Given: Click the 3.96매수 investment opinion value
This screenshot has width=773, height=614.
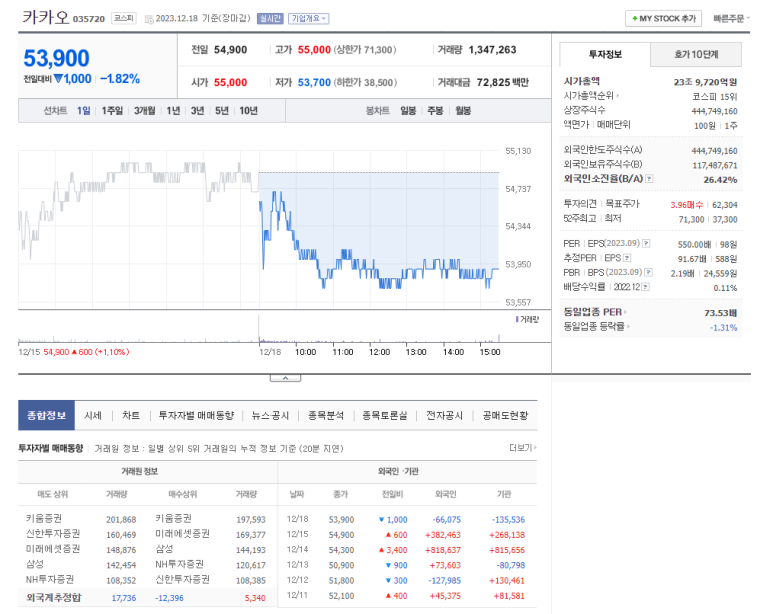Looking at the screenshot, I should click(x=686, y=205).
